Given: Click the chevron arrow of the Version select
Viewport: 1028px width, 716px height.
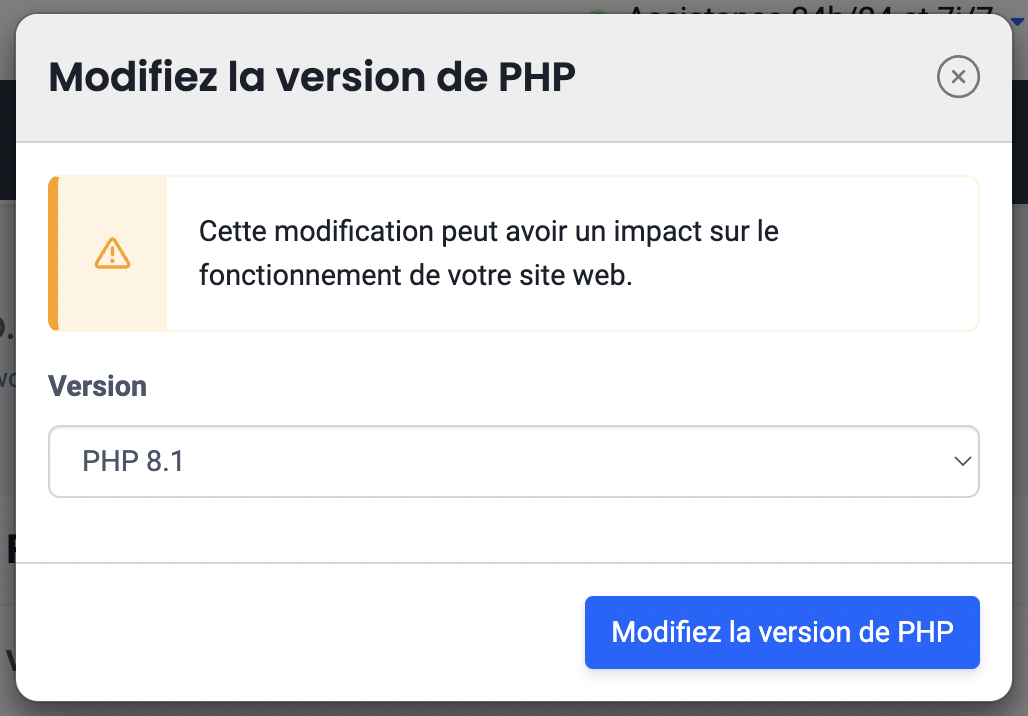Looking at the screenshot, I should 962,461.
